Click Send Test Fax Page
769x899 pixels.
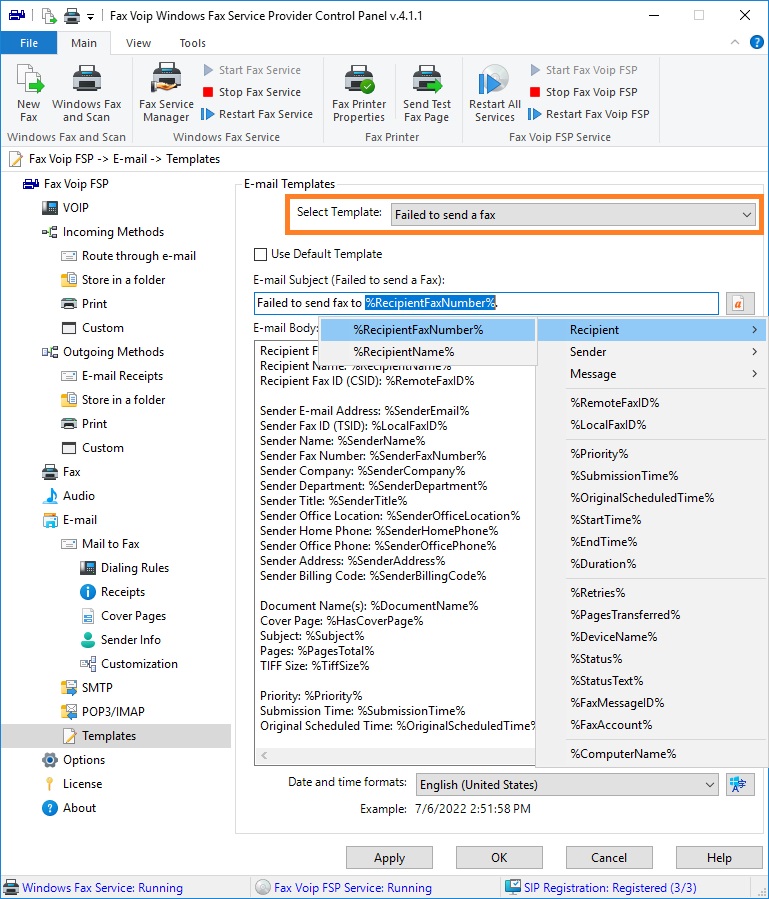coord(427,93)
